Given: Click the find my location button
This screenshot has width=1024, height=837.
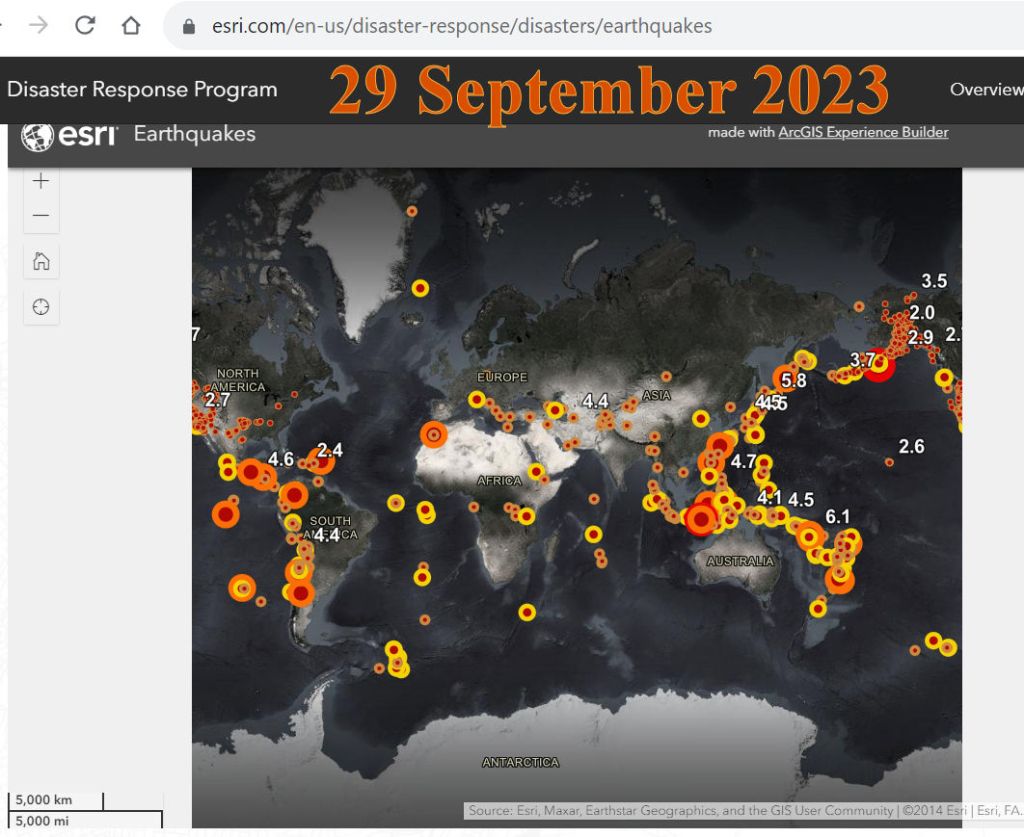Looking at the screenshot, I should pos(41,307).
